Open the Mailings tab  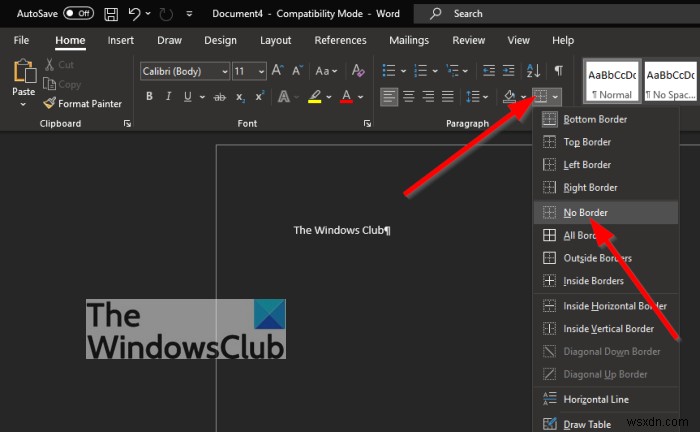click(x=409, y=40)
